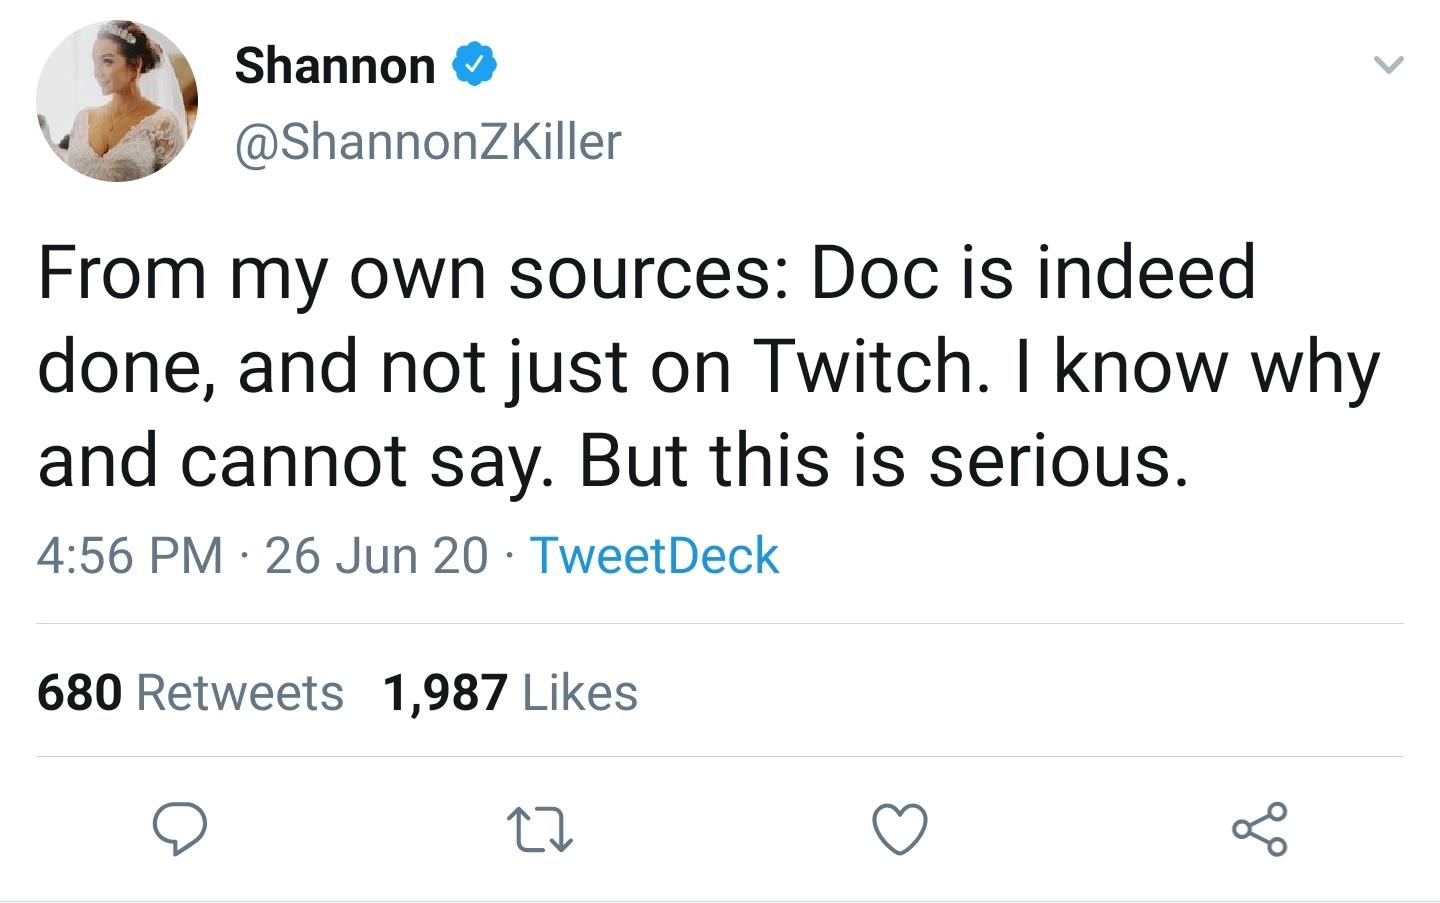The height and width of the screenshot is (903, 1440).
Task: Click the bold '1,987' like count
Action: (x=445, y=693)
